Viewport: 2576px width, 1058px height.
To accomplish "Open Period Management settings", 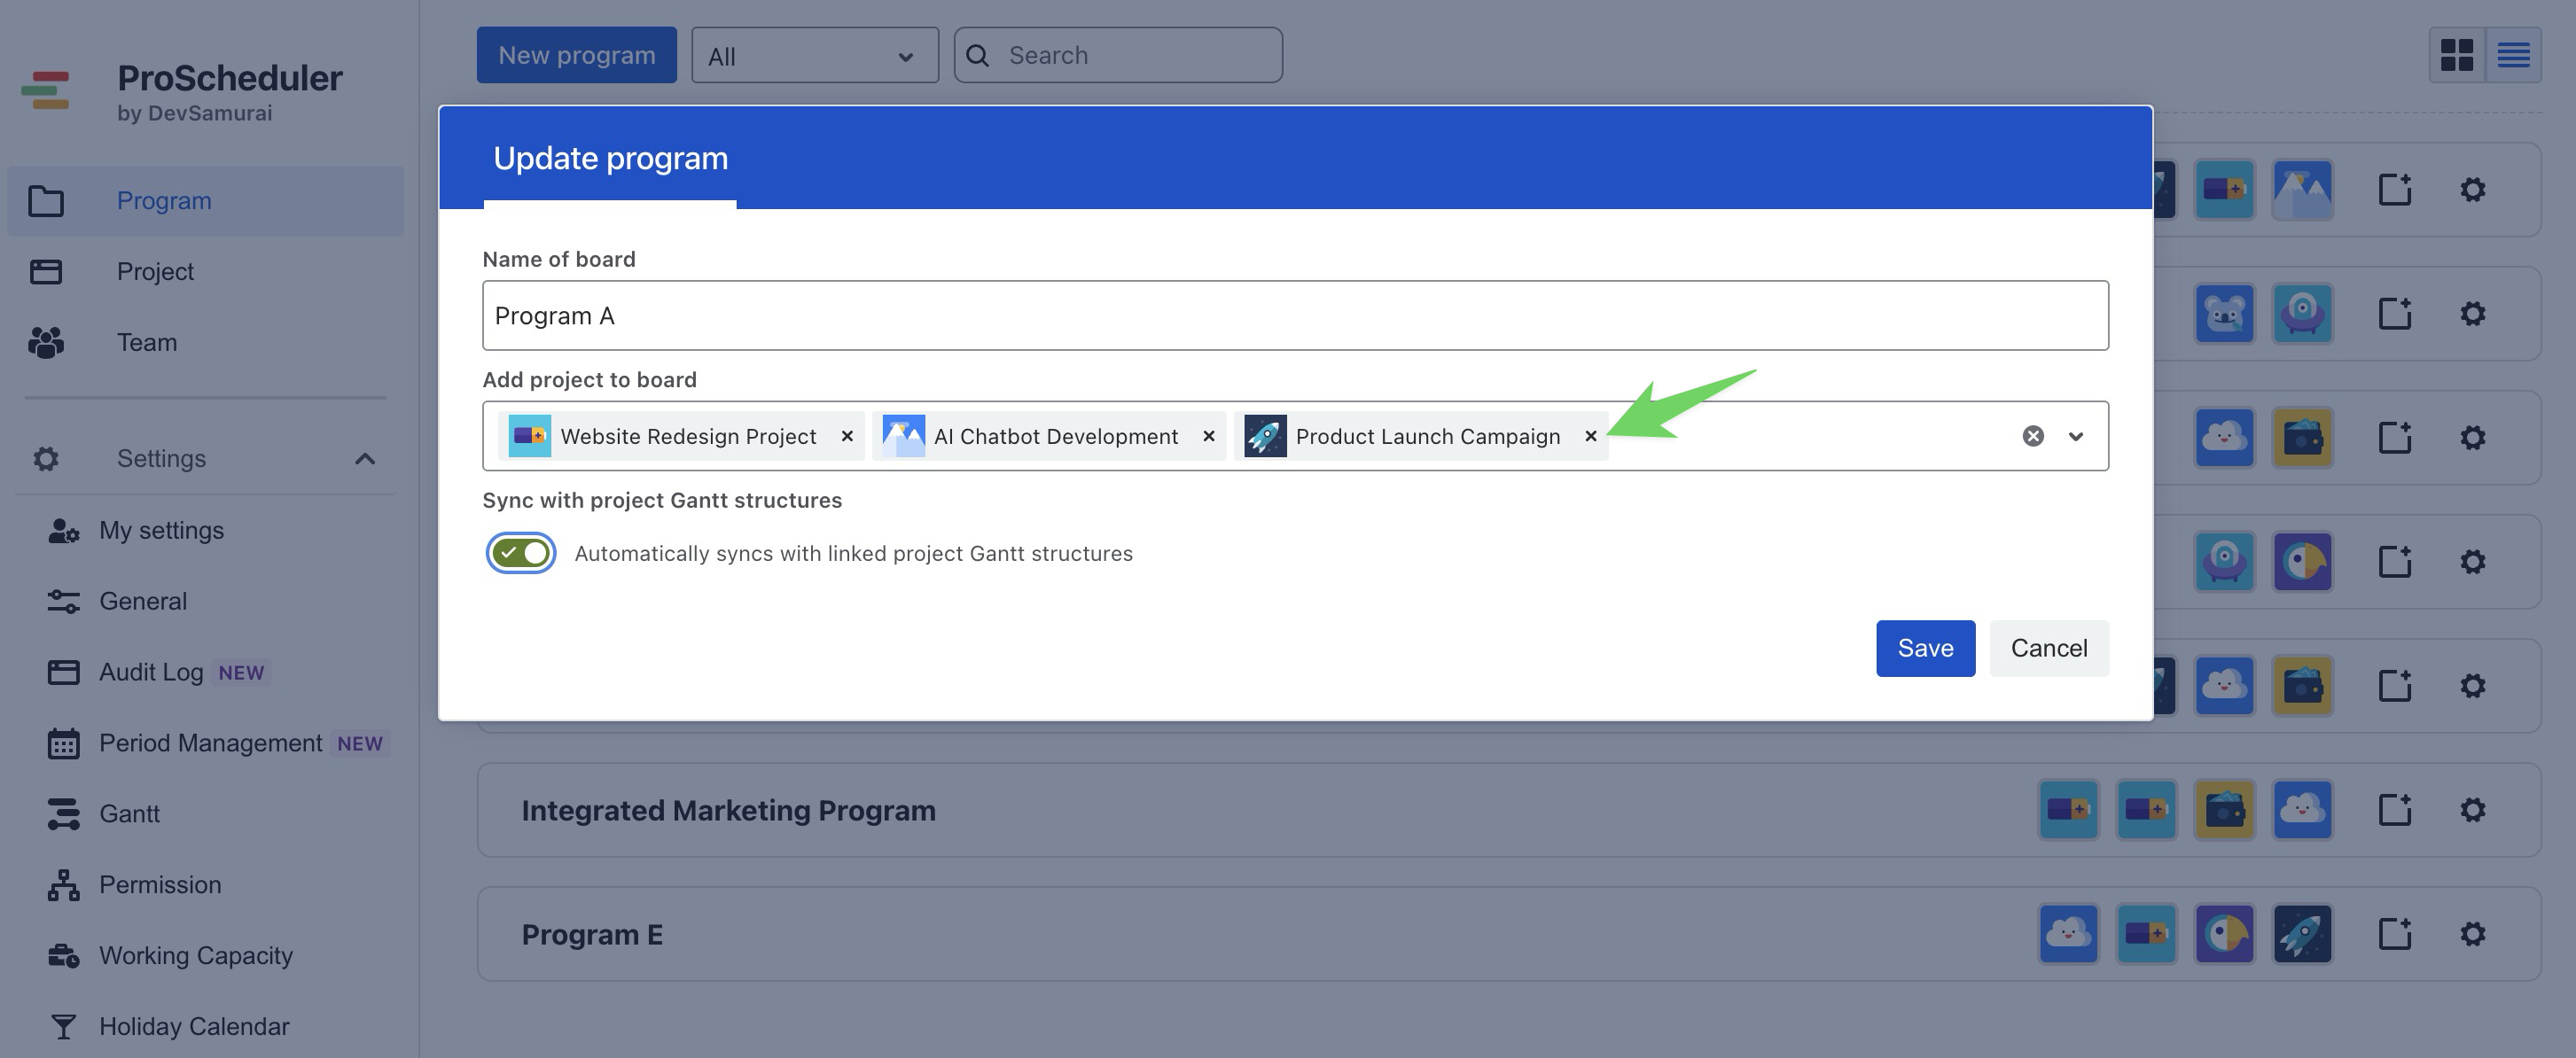I will (210, 743).
